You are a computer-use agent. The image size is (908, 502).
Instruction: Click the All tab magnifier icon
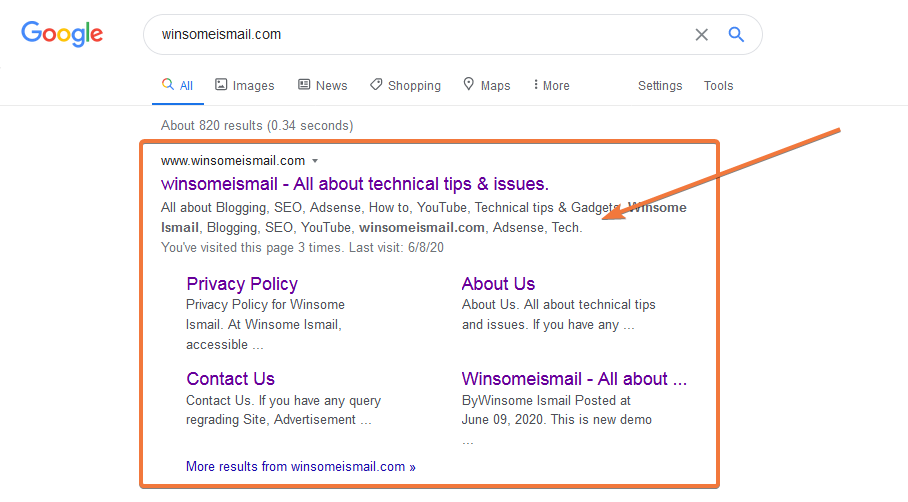click(168, 85)
